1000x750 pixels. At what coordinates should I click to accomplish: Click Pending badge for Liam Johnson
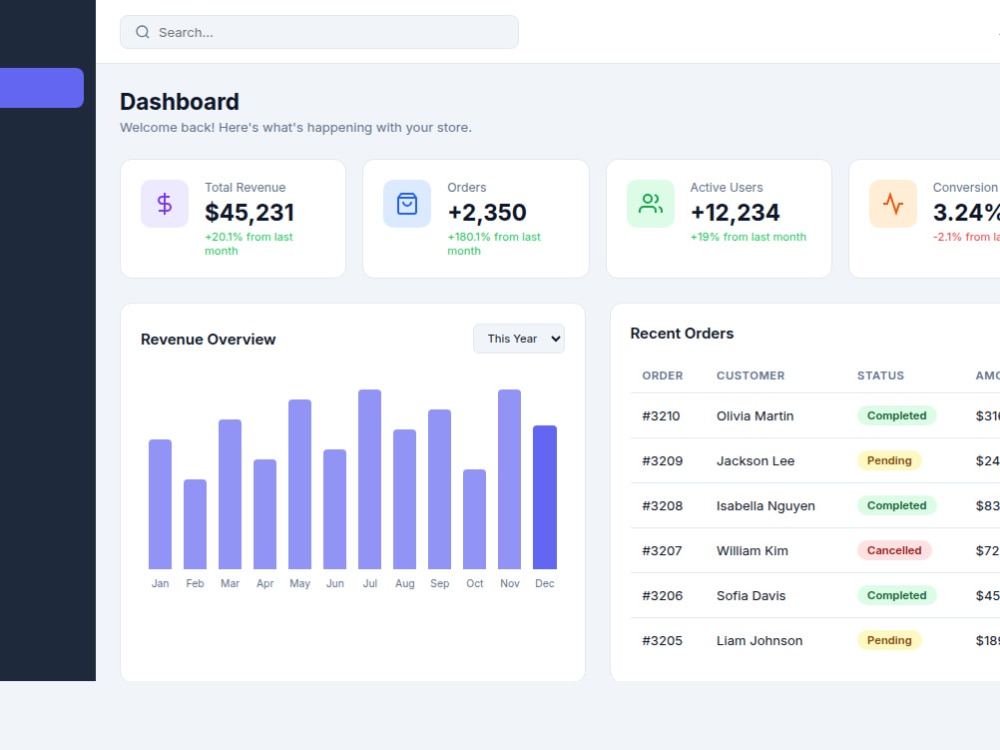(889, 640)
